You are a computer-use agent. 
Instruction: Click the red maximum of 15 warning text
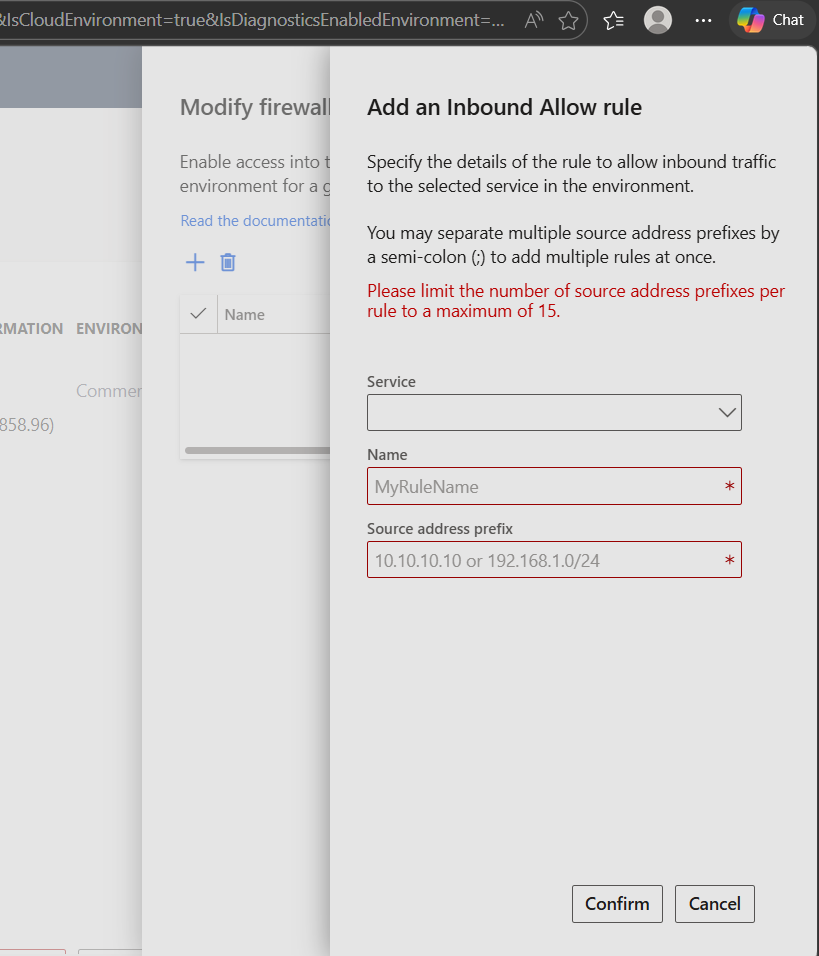pos(576,301)
